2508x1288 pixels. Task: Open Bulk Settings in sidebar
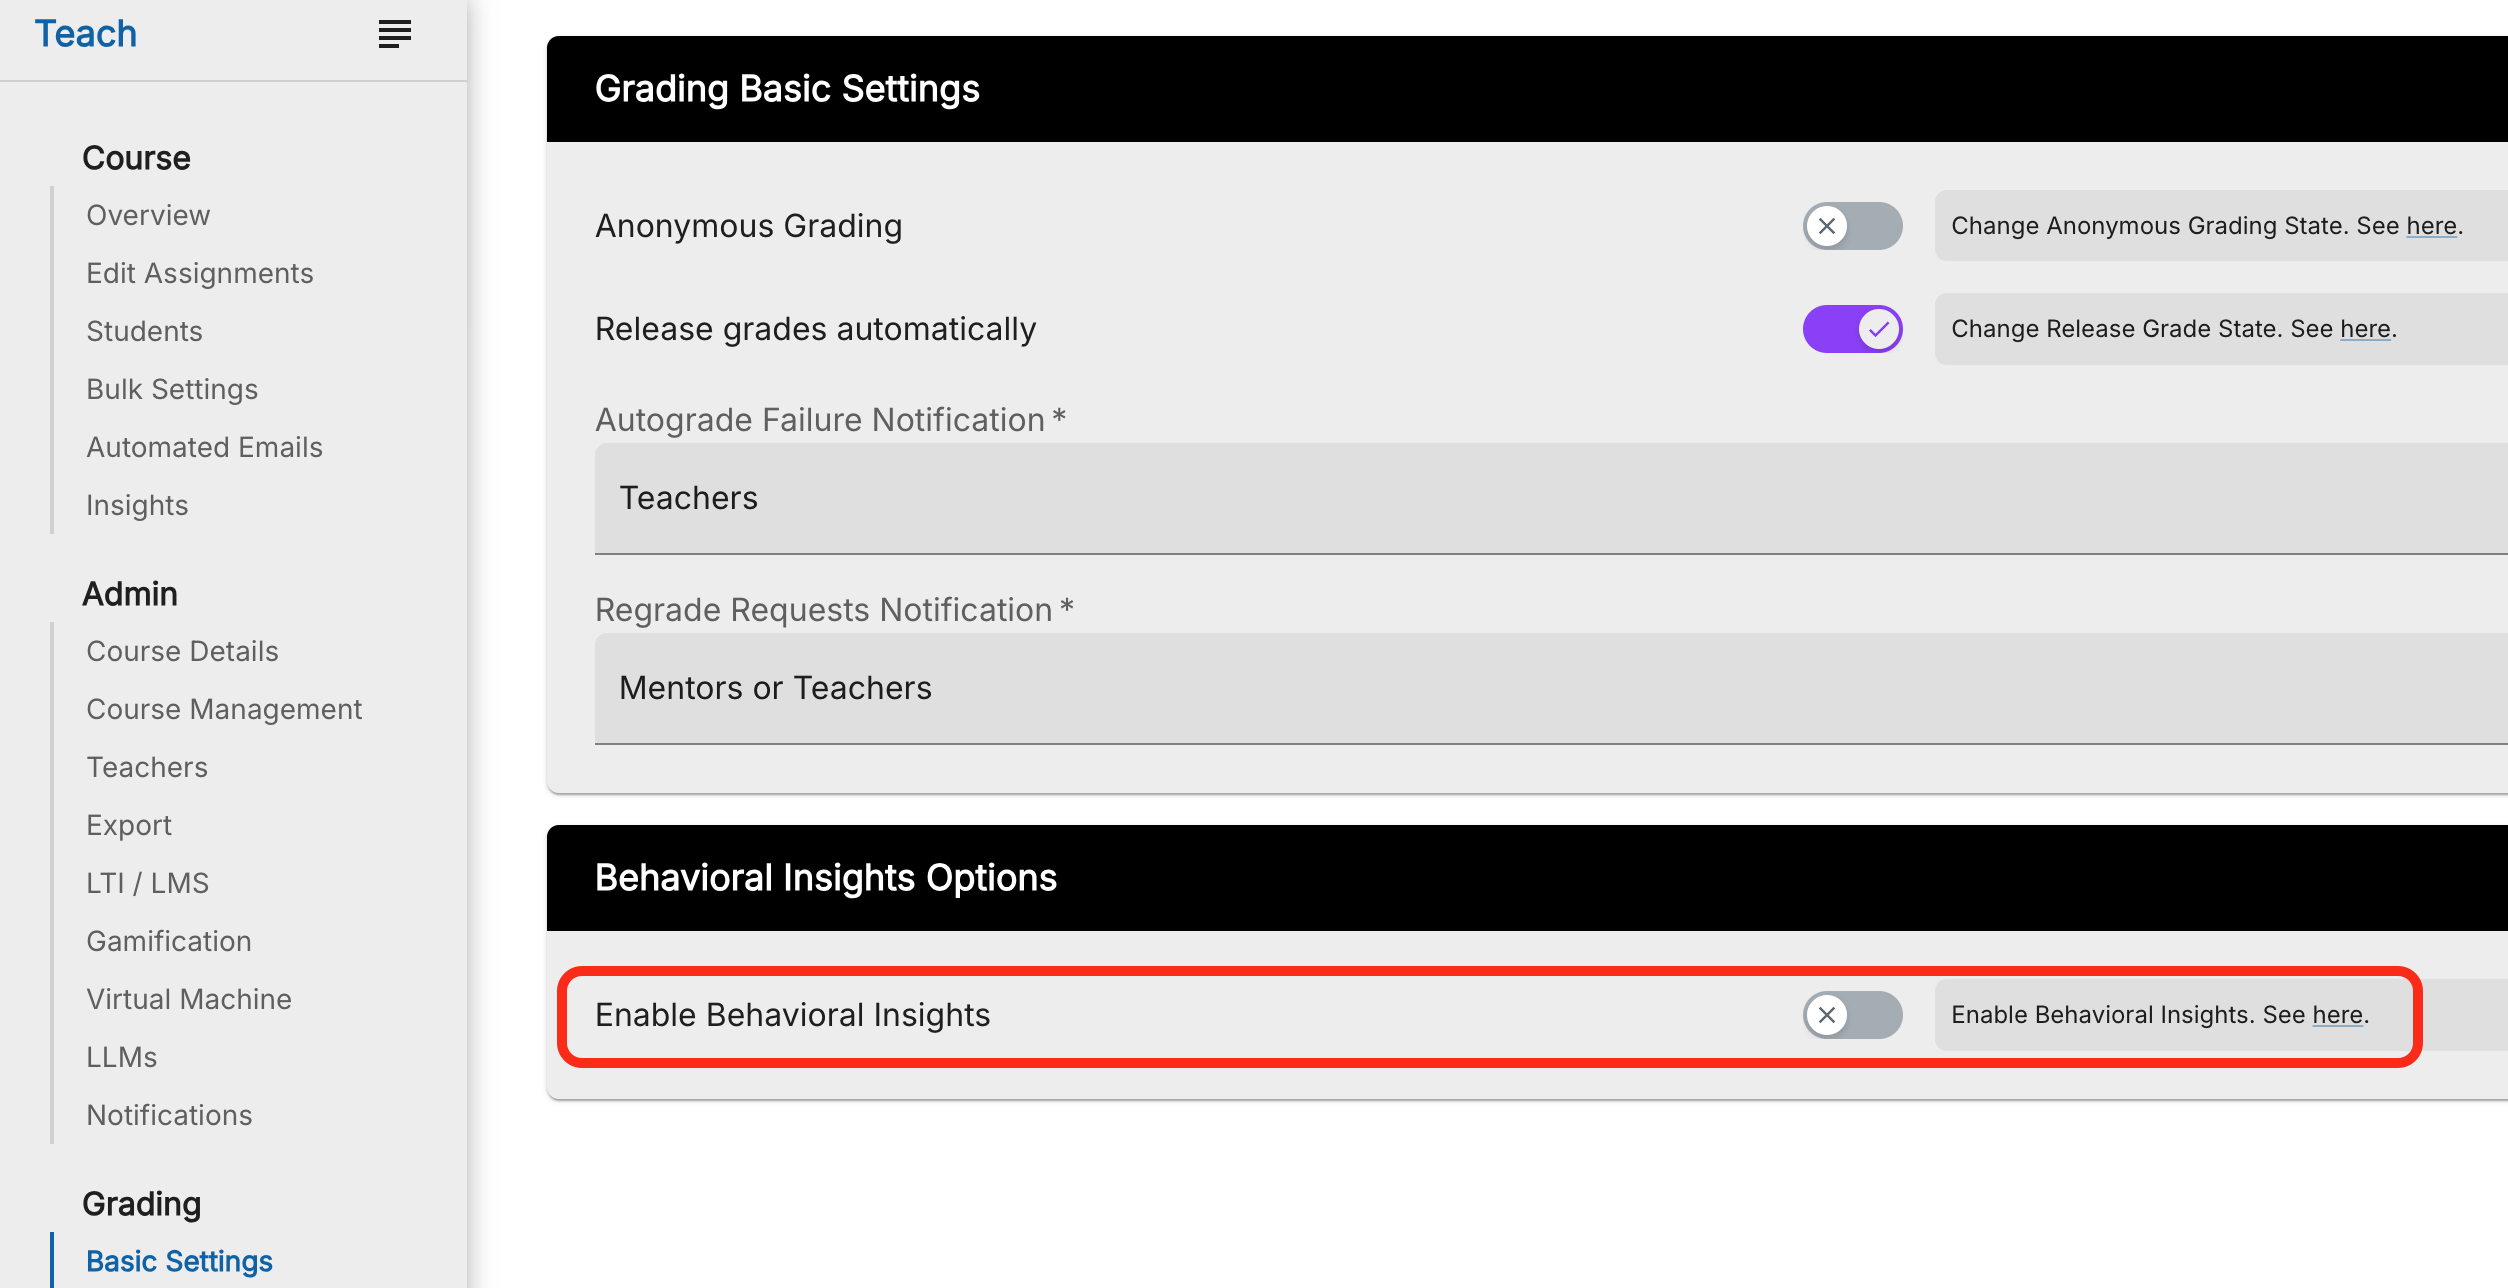pyautogui.click(x=172, y=389)
